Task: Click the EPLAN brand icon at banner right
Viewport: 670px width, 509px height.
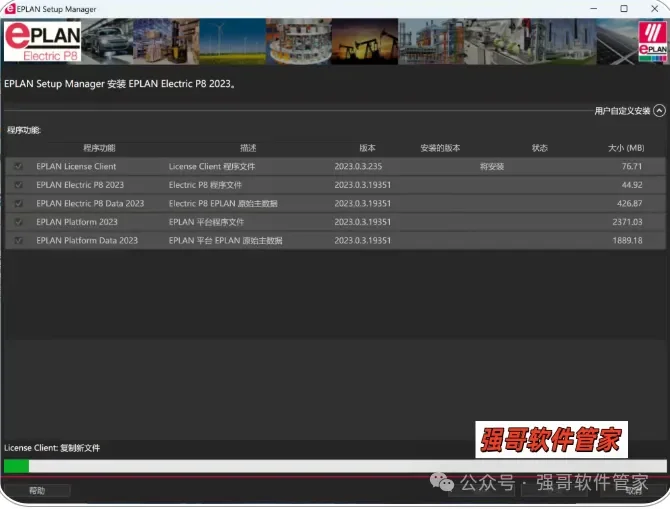Action: pyautogui.click(x=652, y=41)
